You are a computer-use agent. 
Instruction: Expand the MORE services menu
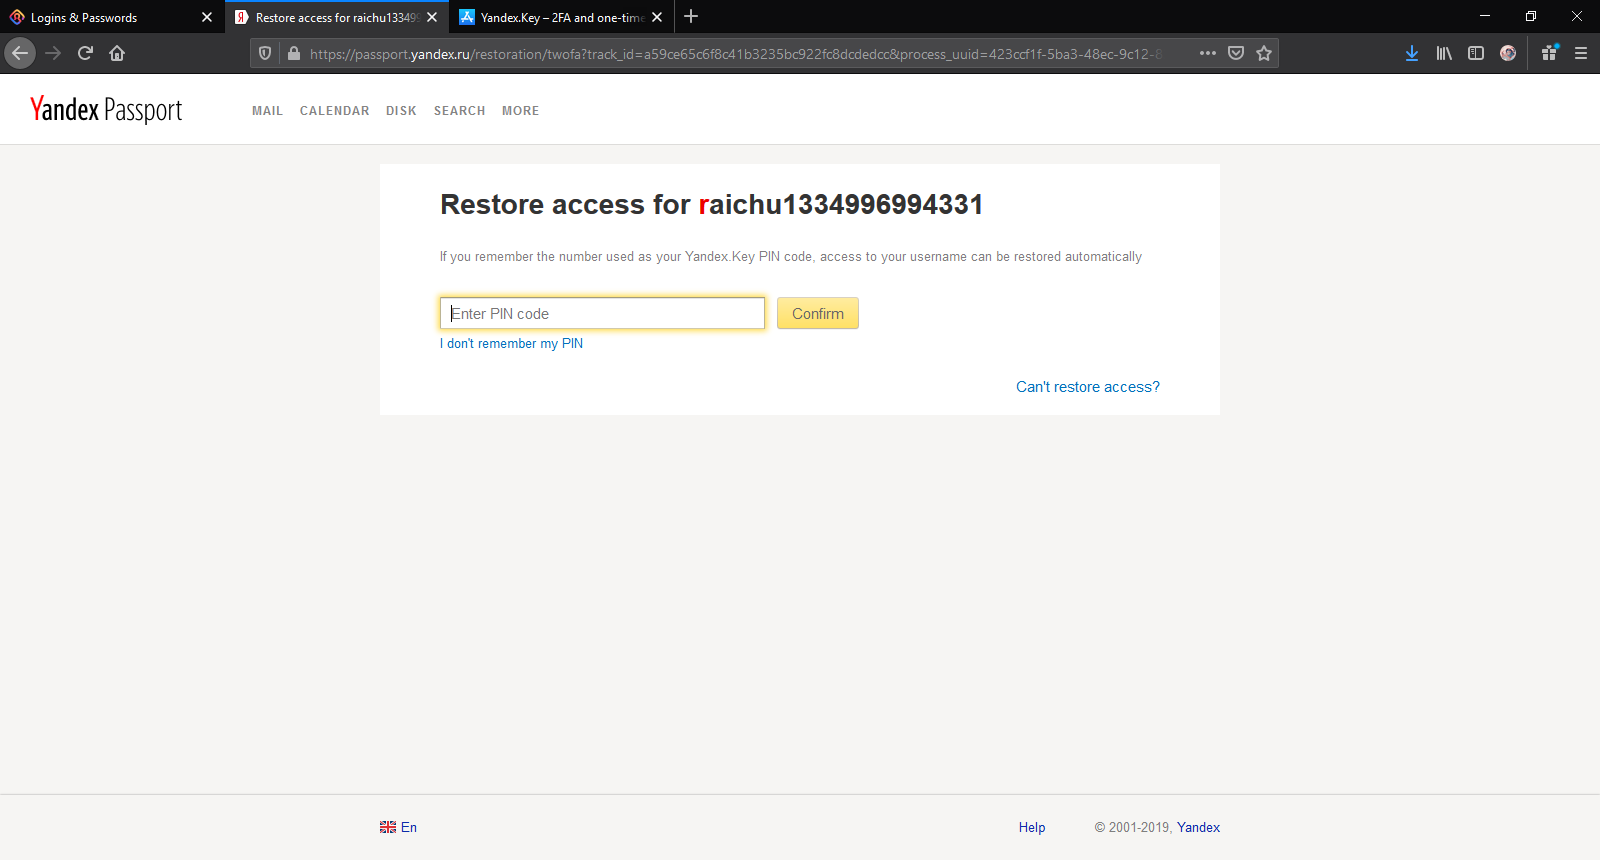pos(520,111)
